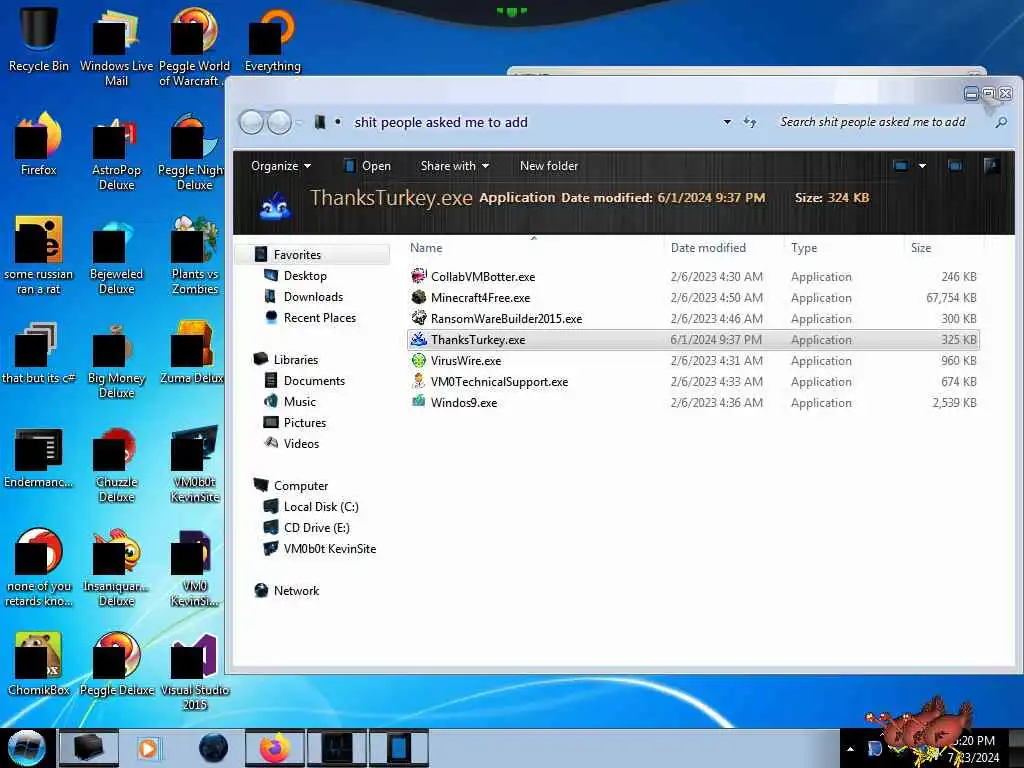Toggle the preview pane icon in toolbar

coord(955,166)
